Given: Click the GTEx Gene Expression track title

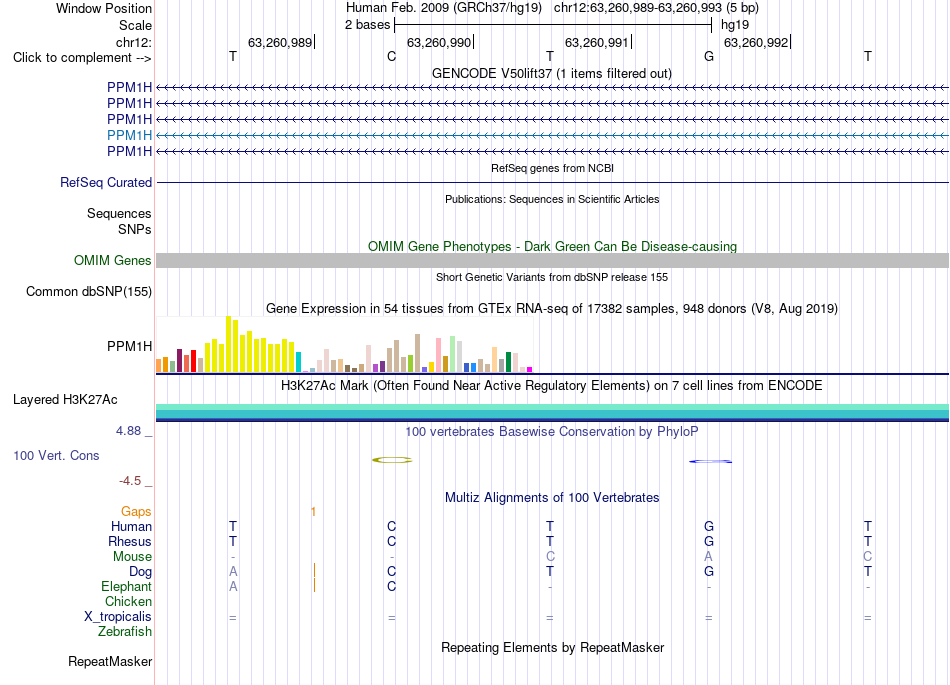Looking at the screenshot, I should [x=552, y=308].
